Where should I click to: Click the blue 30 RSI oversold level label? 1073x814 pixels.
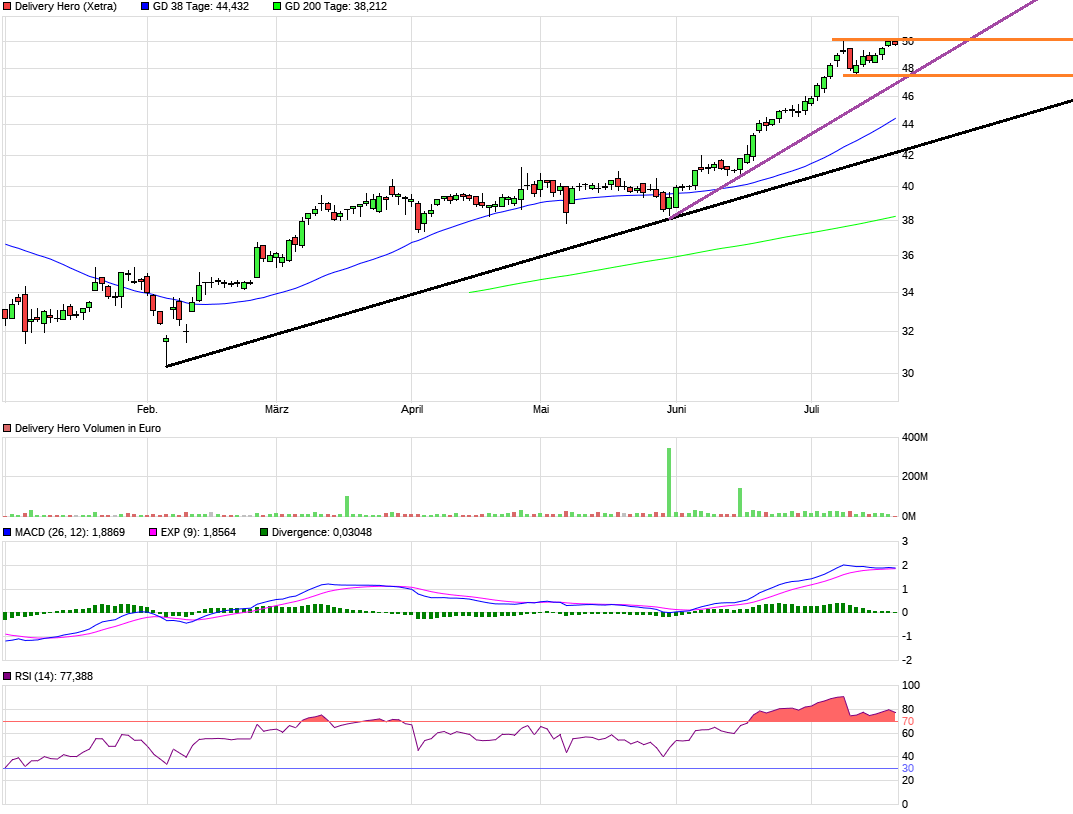tap(907, 768)
